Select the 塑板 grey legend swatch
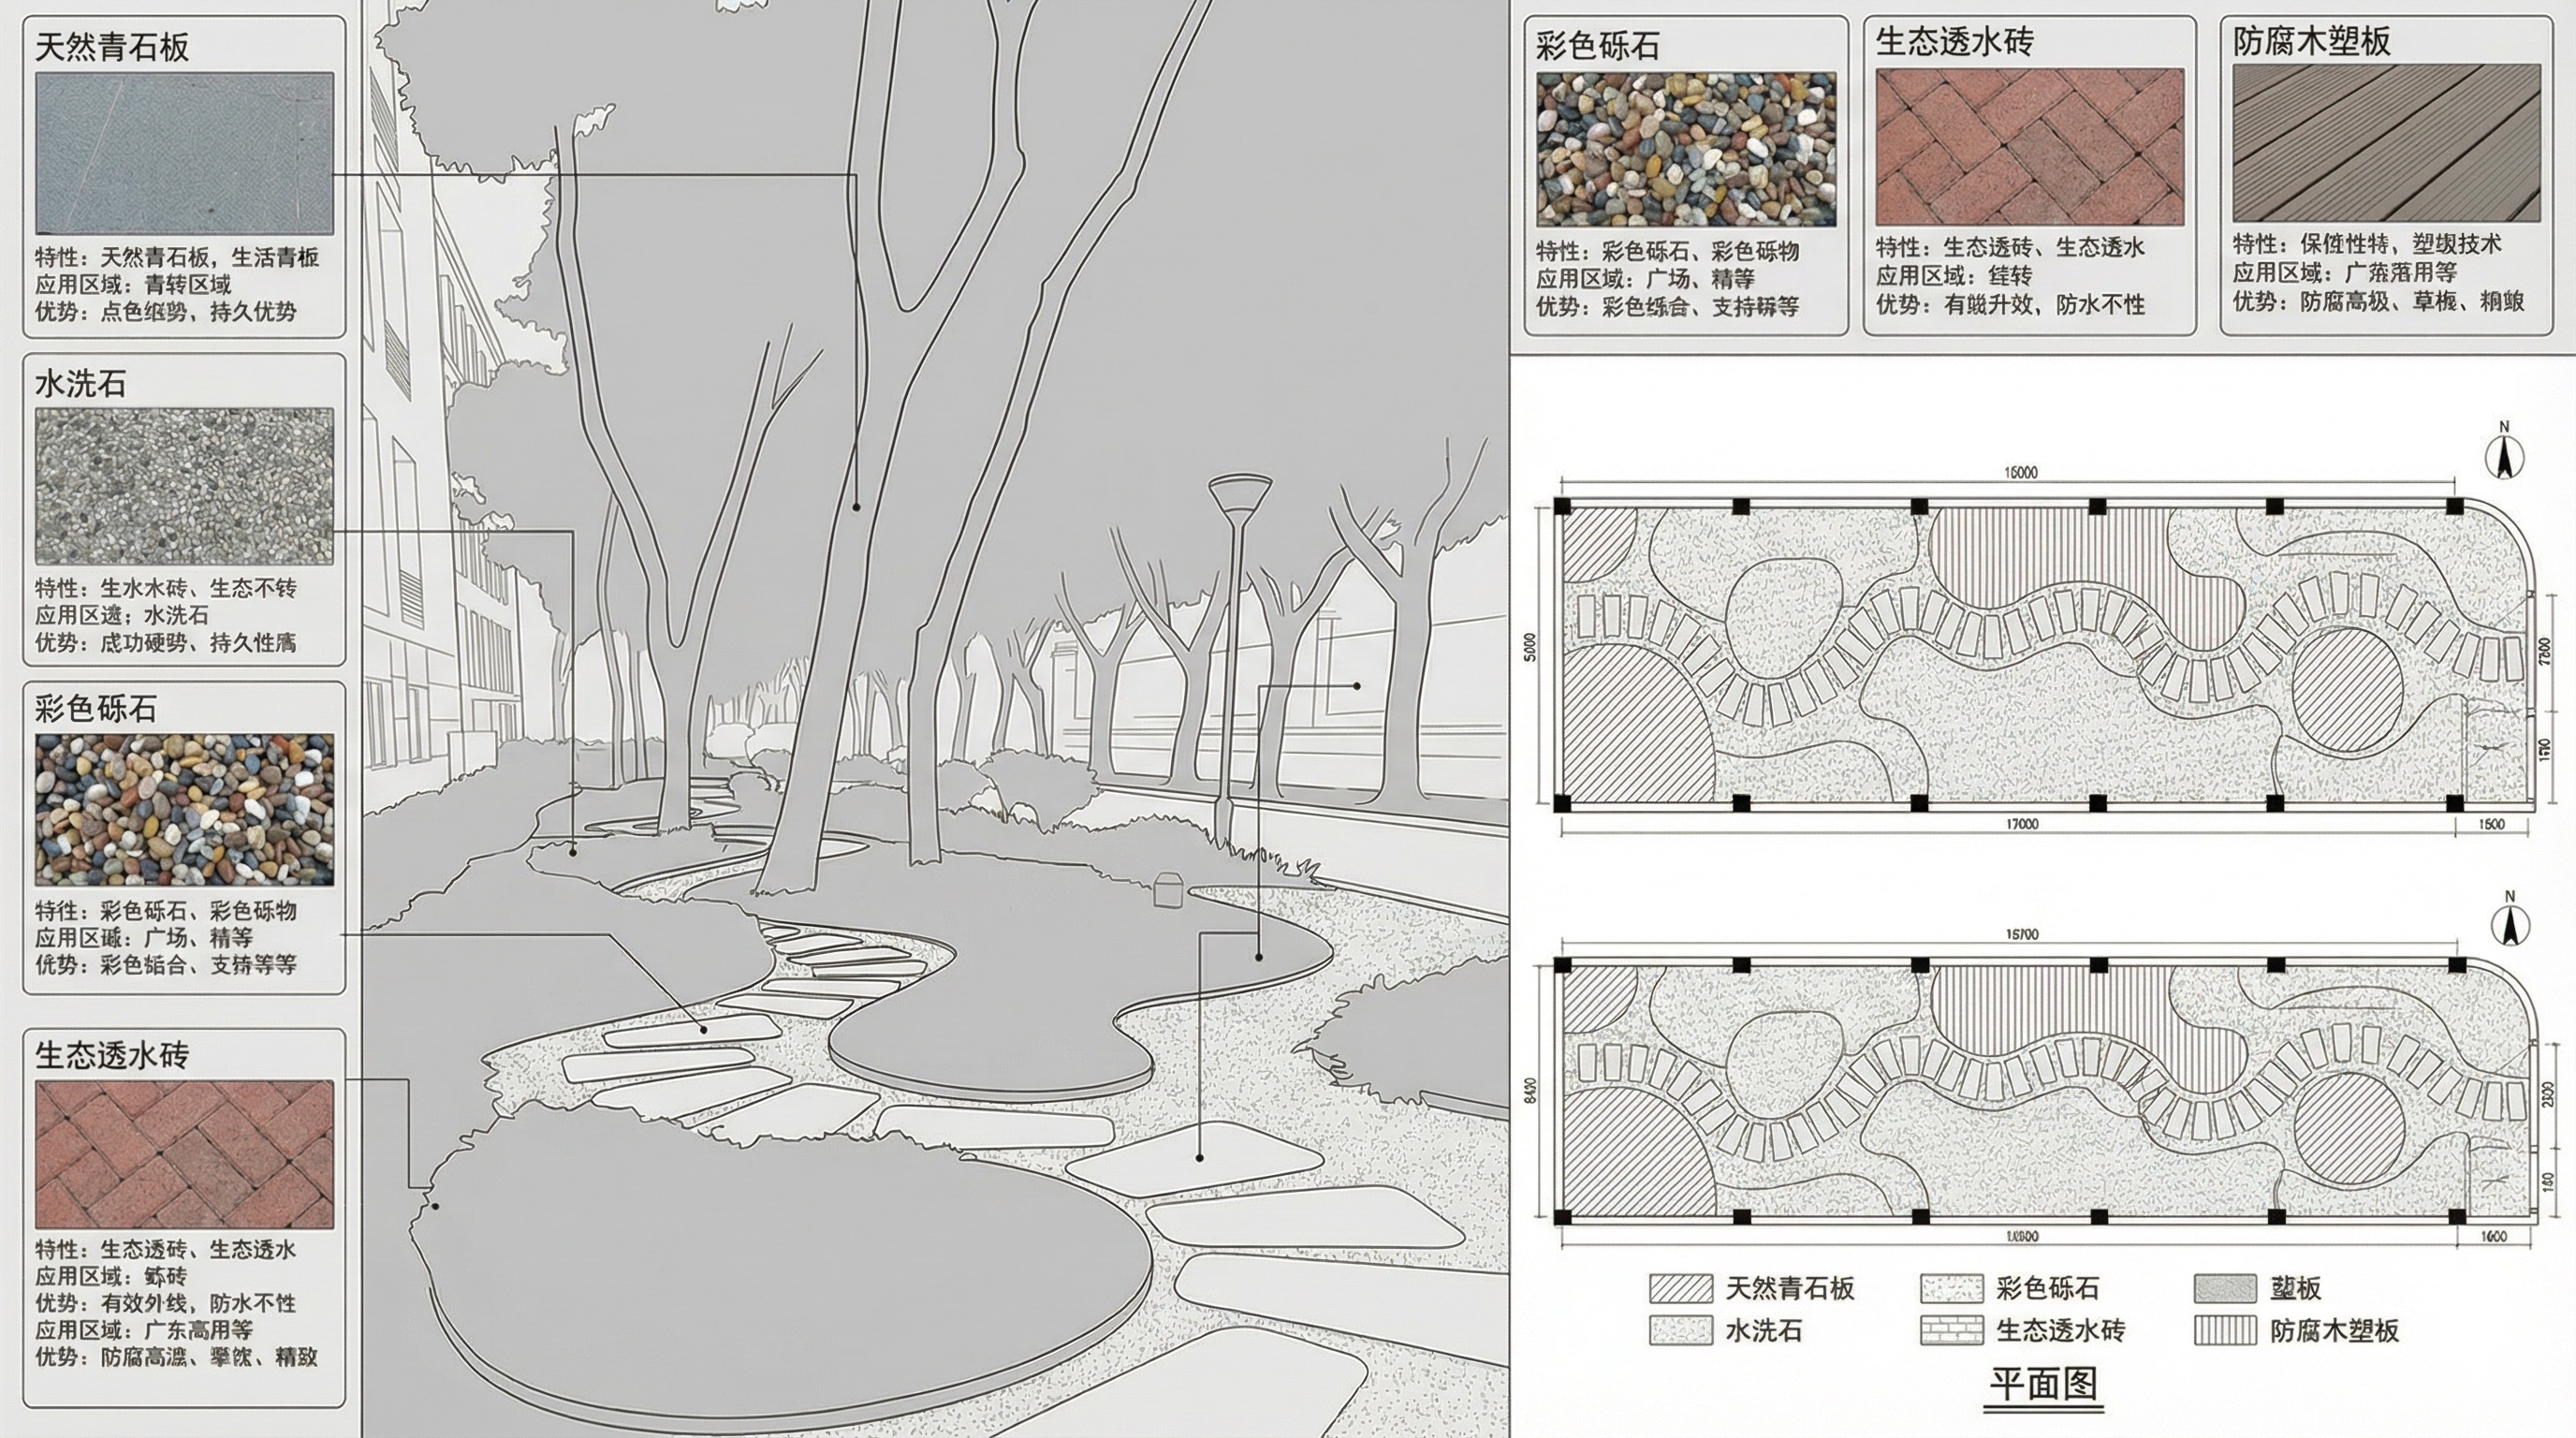This screenshot has height=1438, width=2576. (2226, 1288)
